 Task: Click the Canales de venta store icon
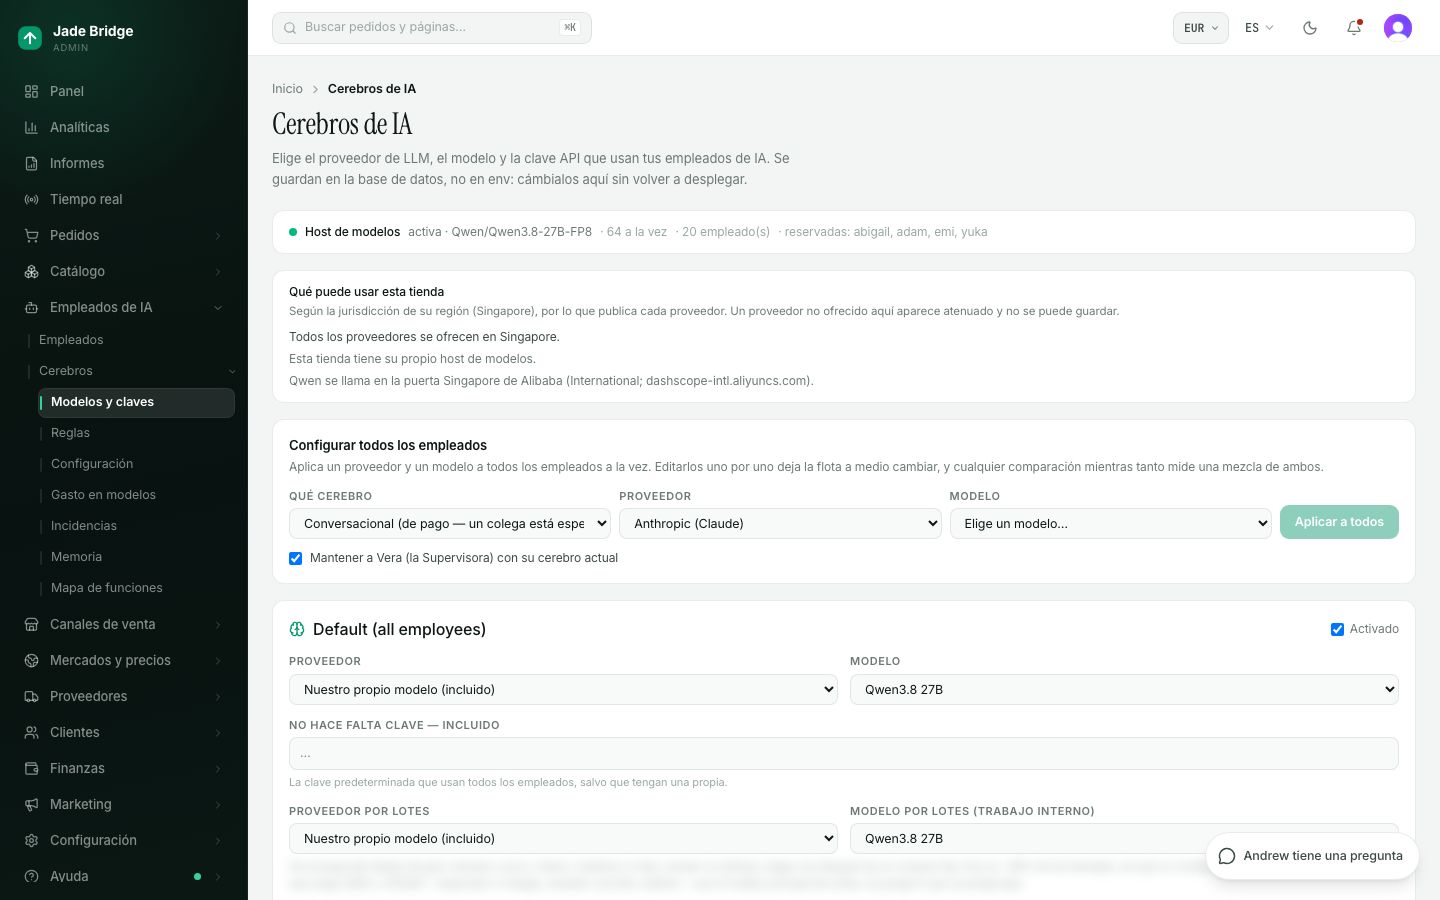point(31,624)
